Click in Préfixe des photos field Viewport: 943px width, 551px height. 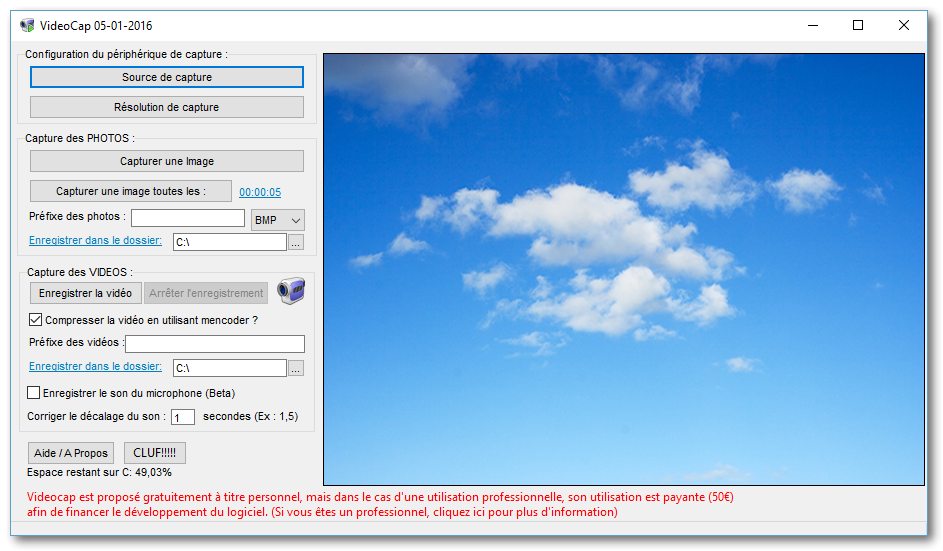click(188, 218)
